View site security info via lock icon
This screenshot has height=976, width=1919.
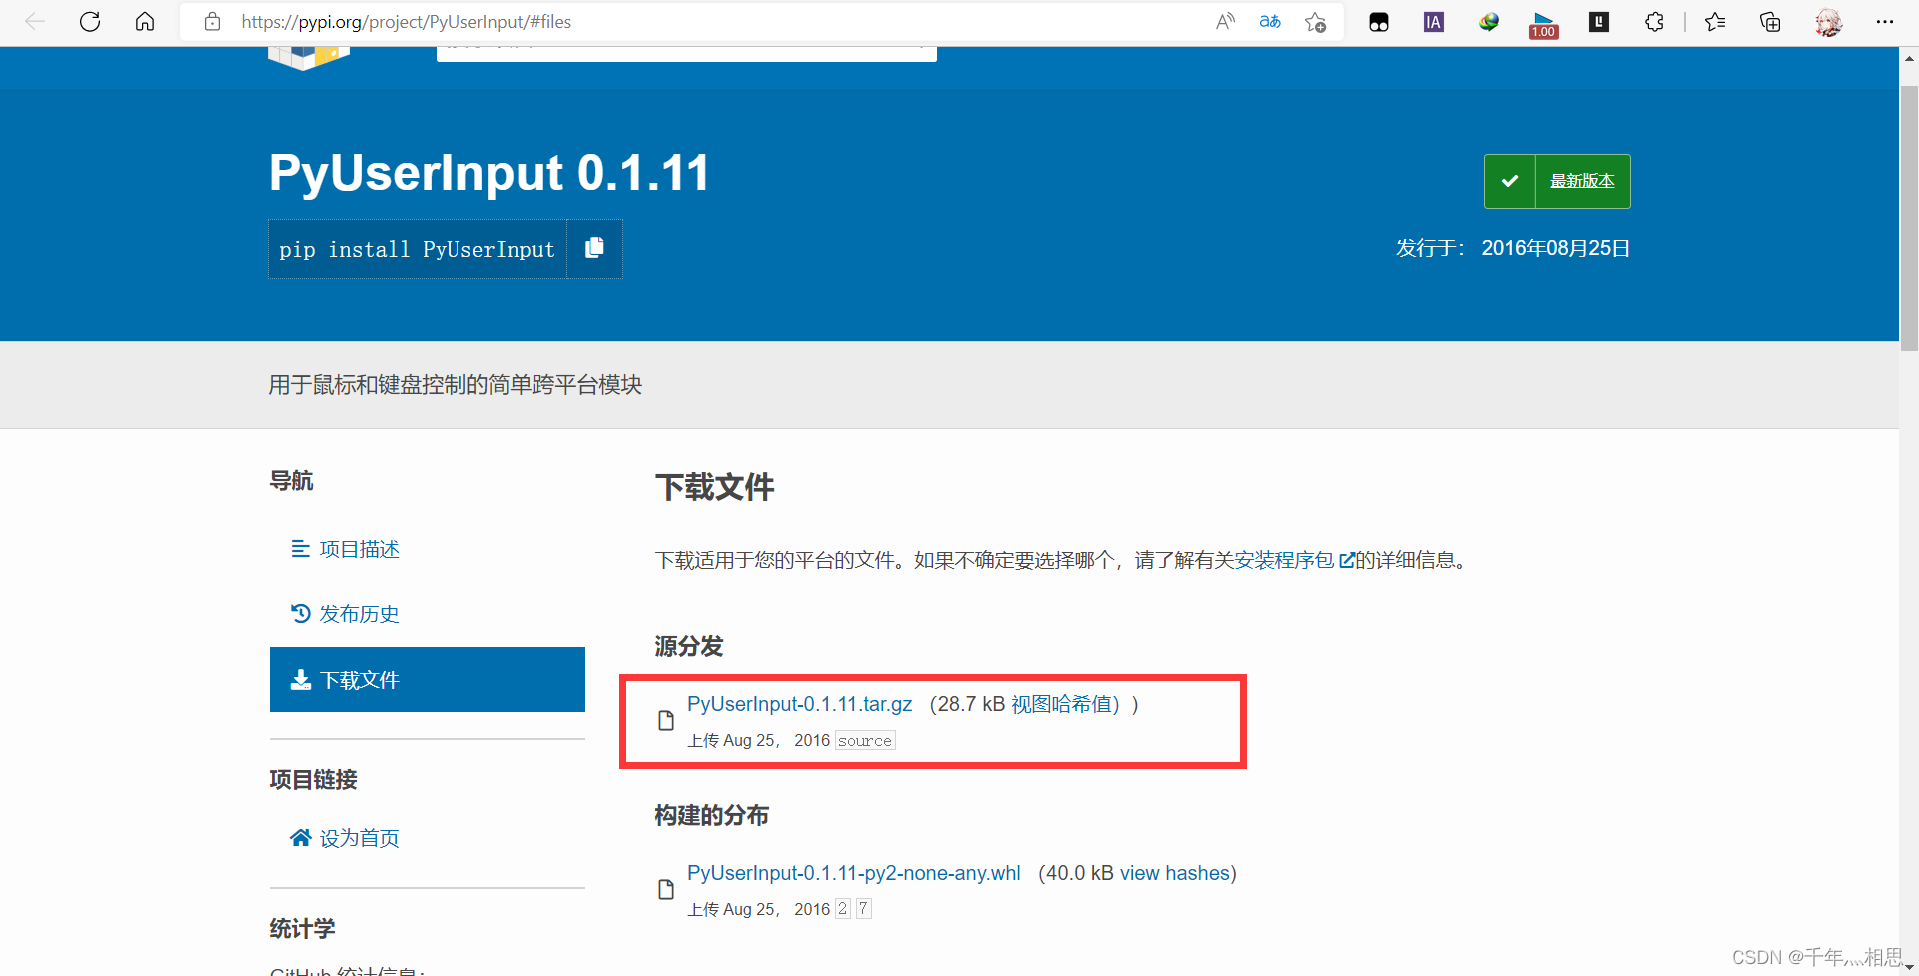point(212,21)
